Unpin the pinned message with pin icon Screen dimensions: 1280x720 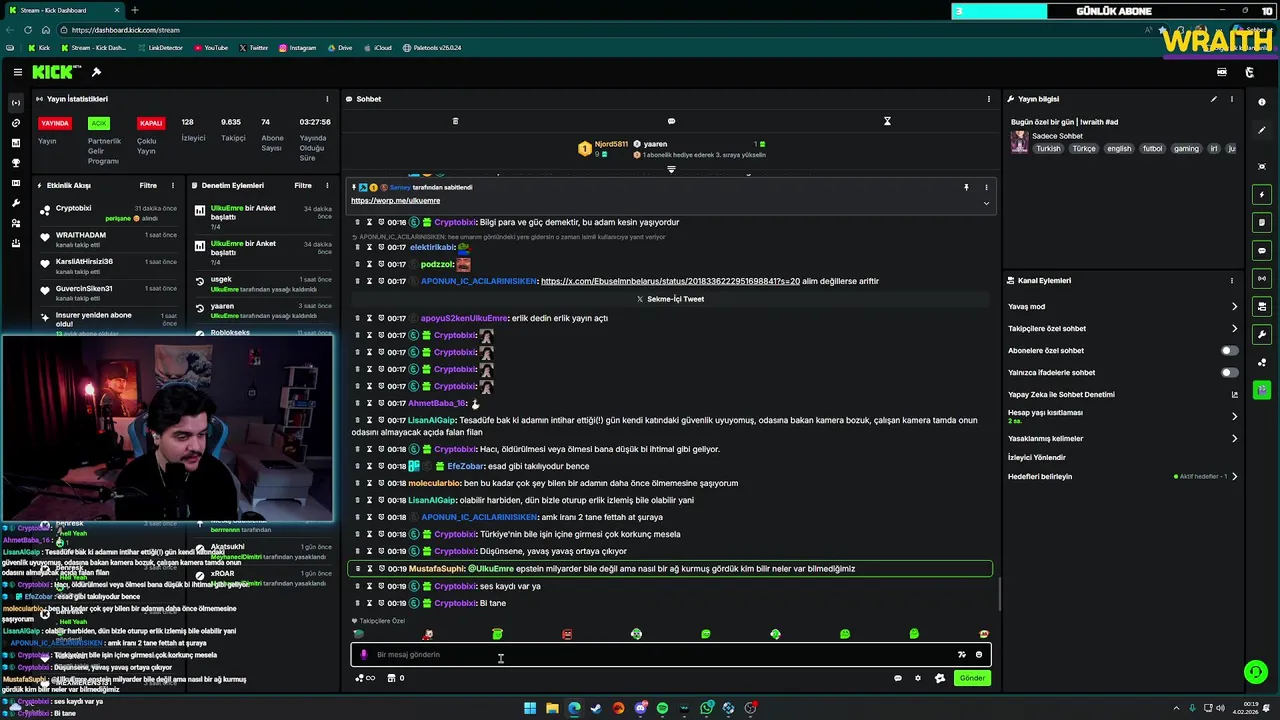(966, 187)
